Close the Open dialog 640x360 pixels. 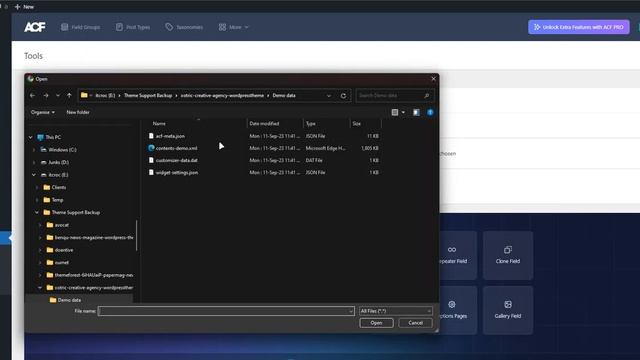[433, 79]
